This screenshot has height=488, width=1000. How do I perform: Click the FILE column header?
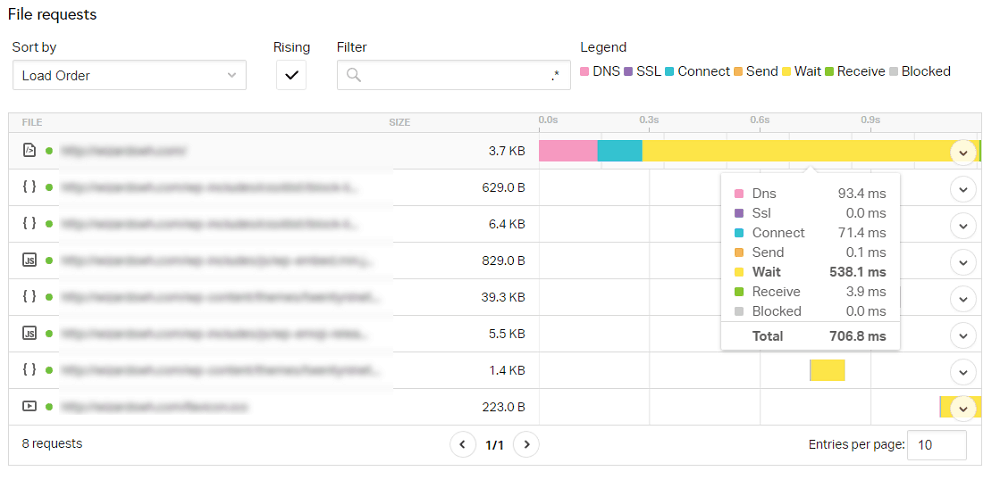[32, 122]
